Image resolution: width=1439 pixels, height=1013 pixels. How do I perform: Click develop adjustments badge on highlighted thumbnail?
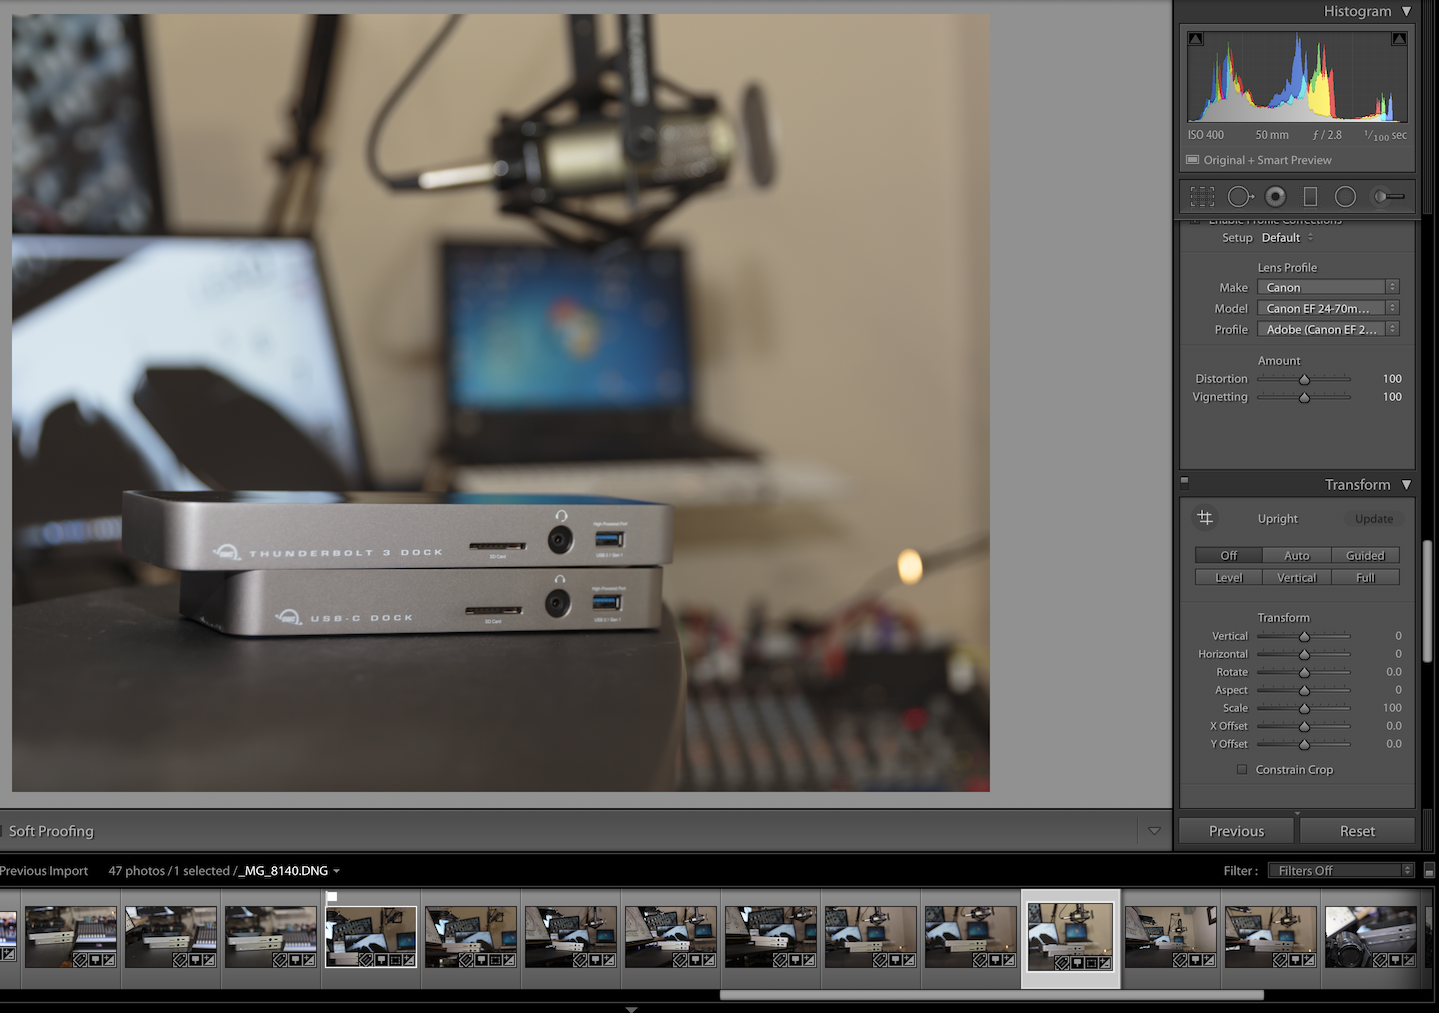[x=1105, y=963]
